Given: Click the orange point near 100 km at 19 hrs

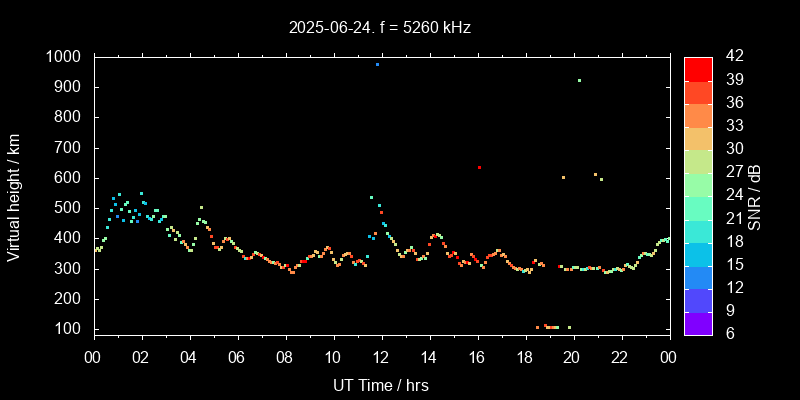Looking at the screenshot, I should 549,327.
